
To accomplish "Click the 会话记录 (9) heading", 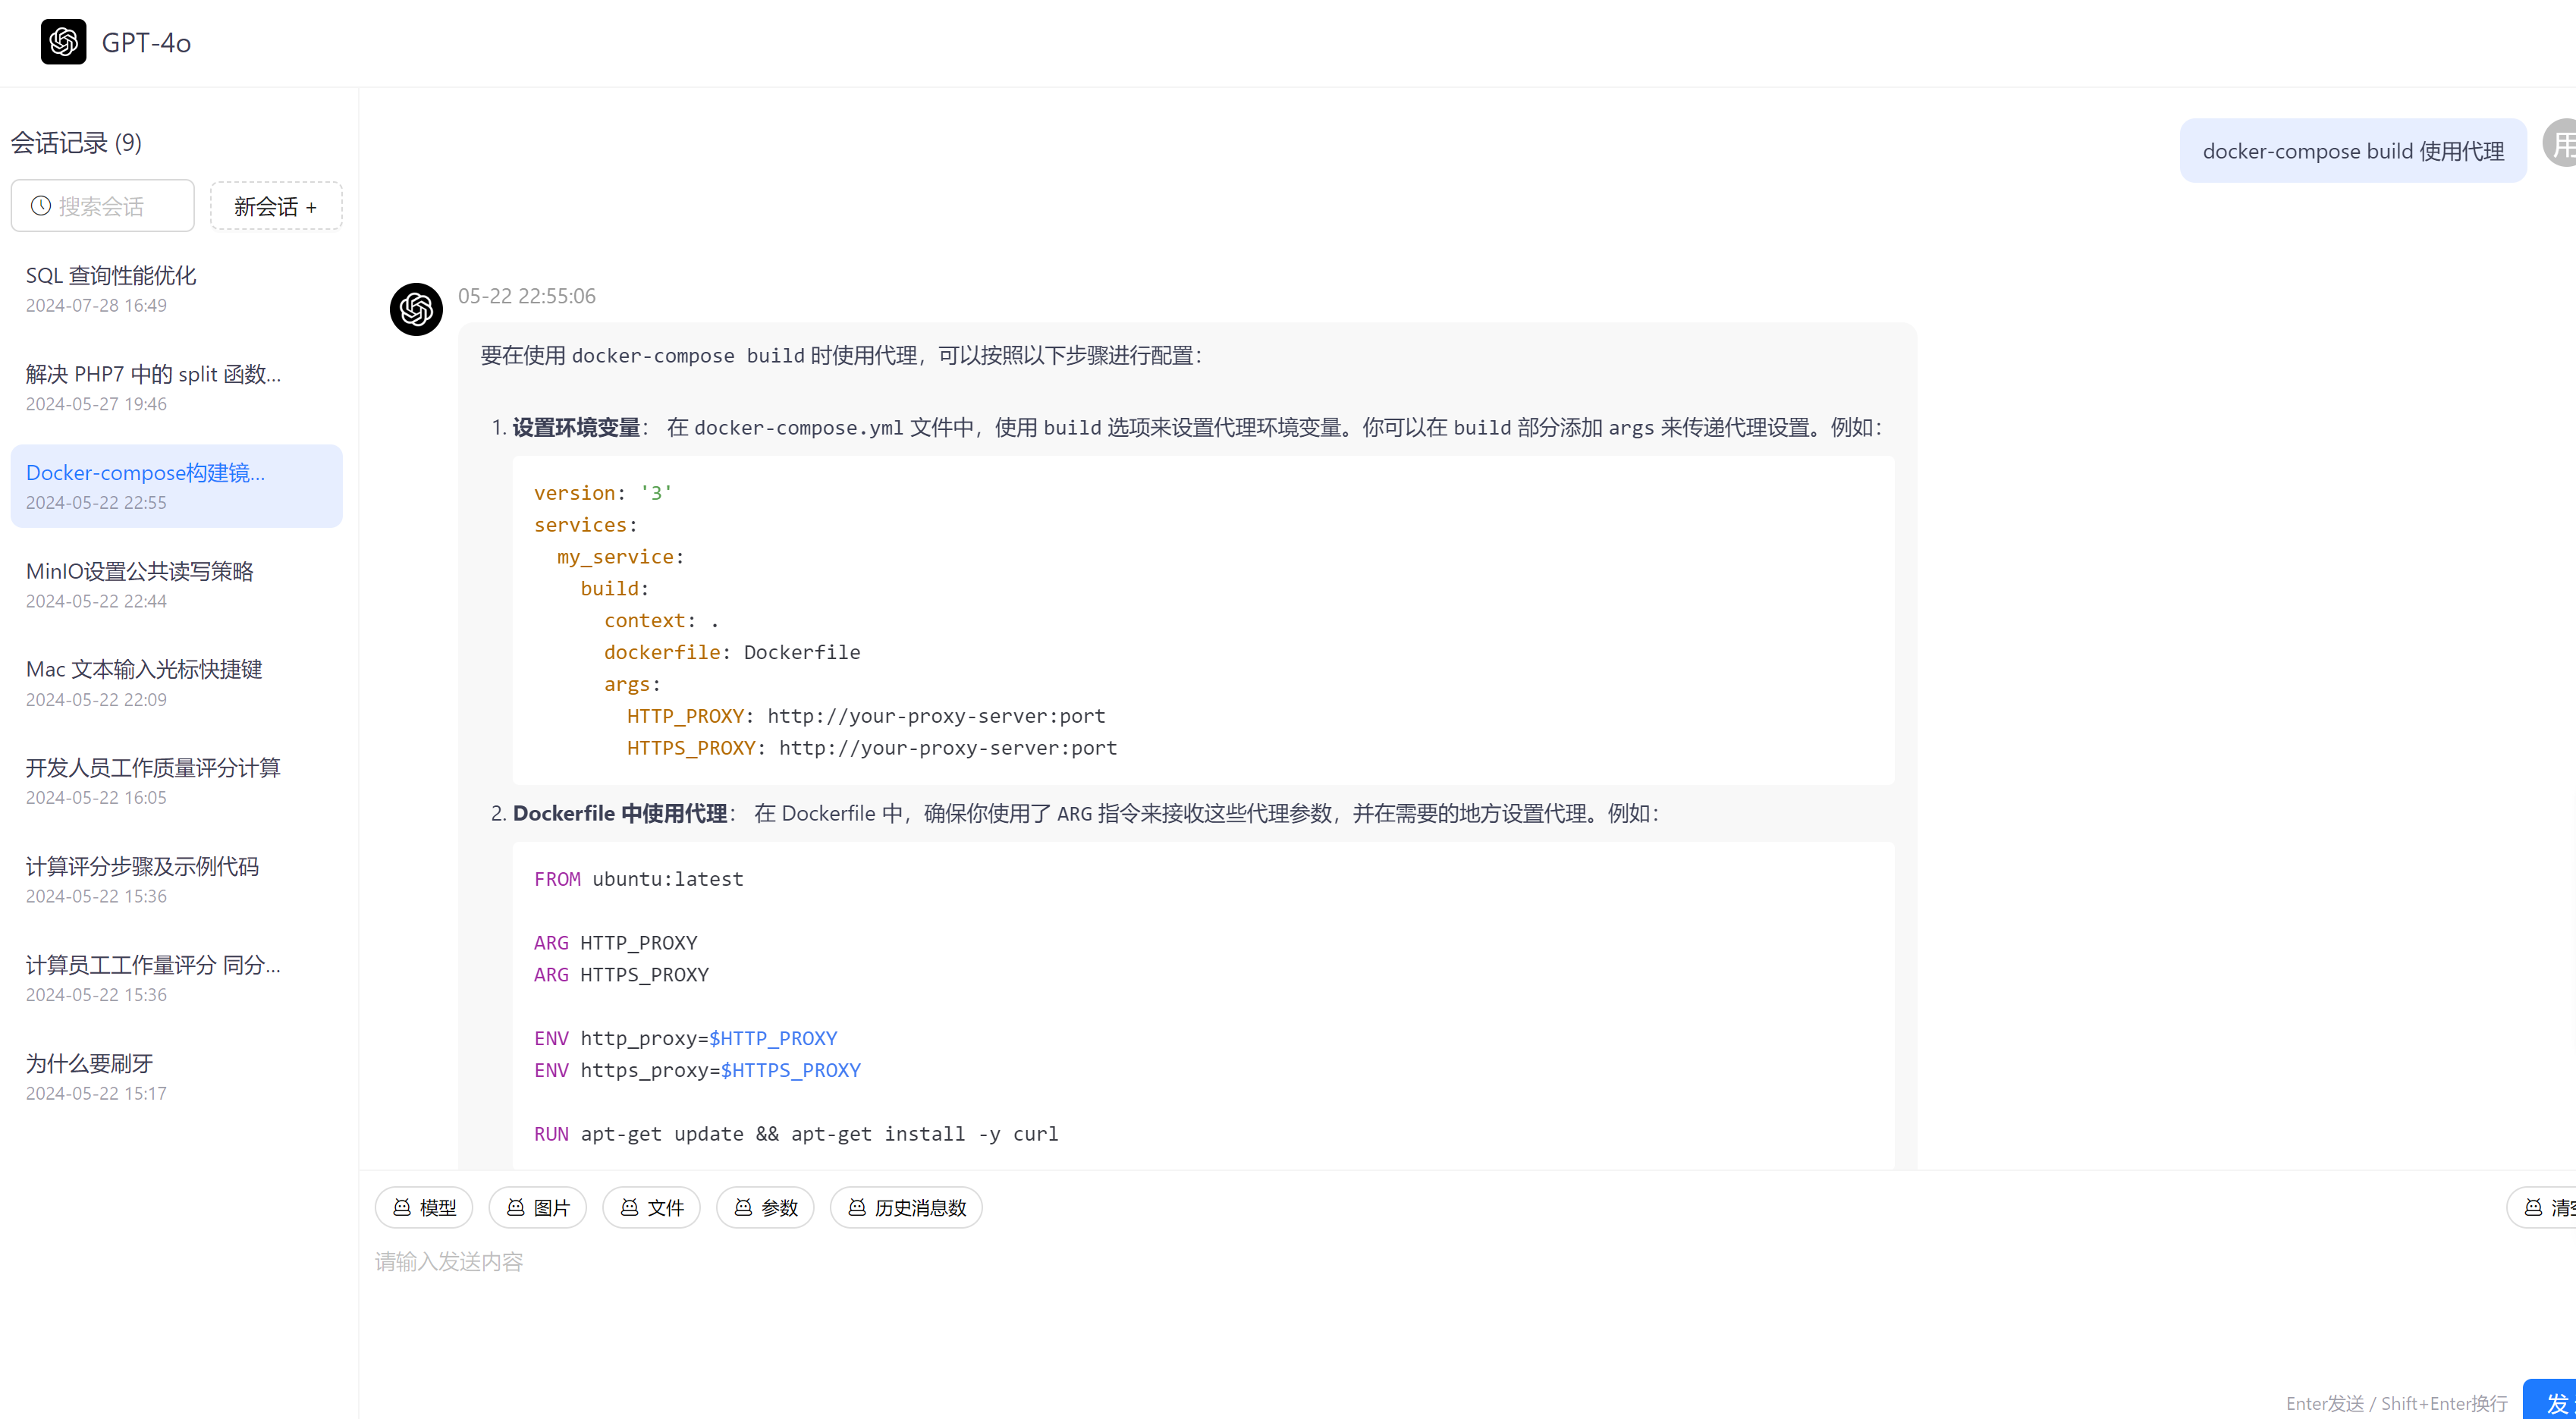I will [x=76, y=142].
